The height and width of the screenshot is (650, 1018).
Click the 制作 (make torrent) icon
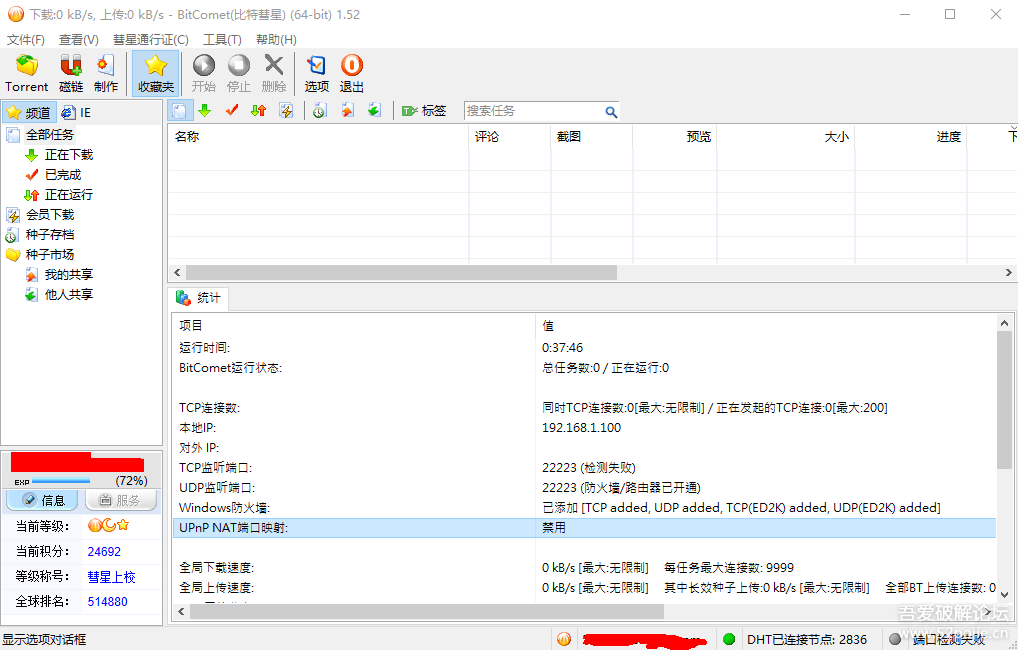[105, 72]
